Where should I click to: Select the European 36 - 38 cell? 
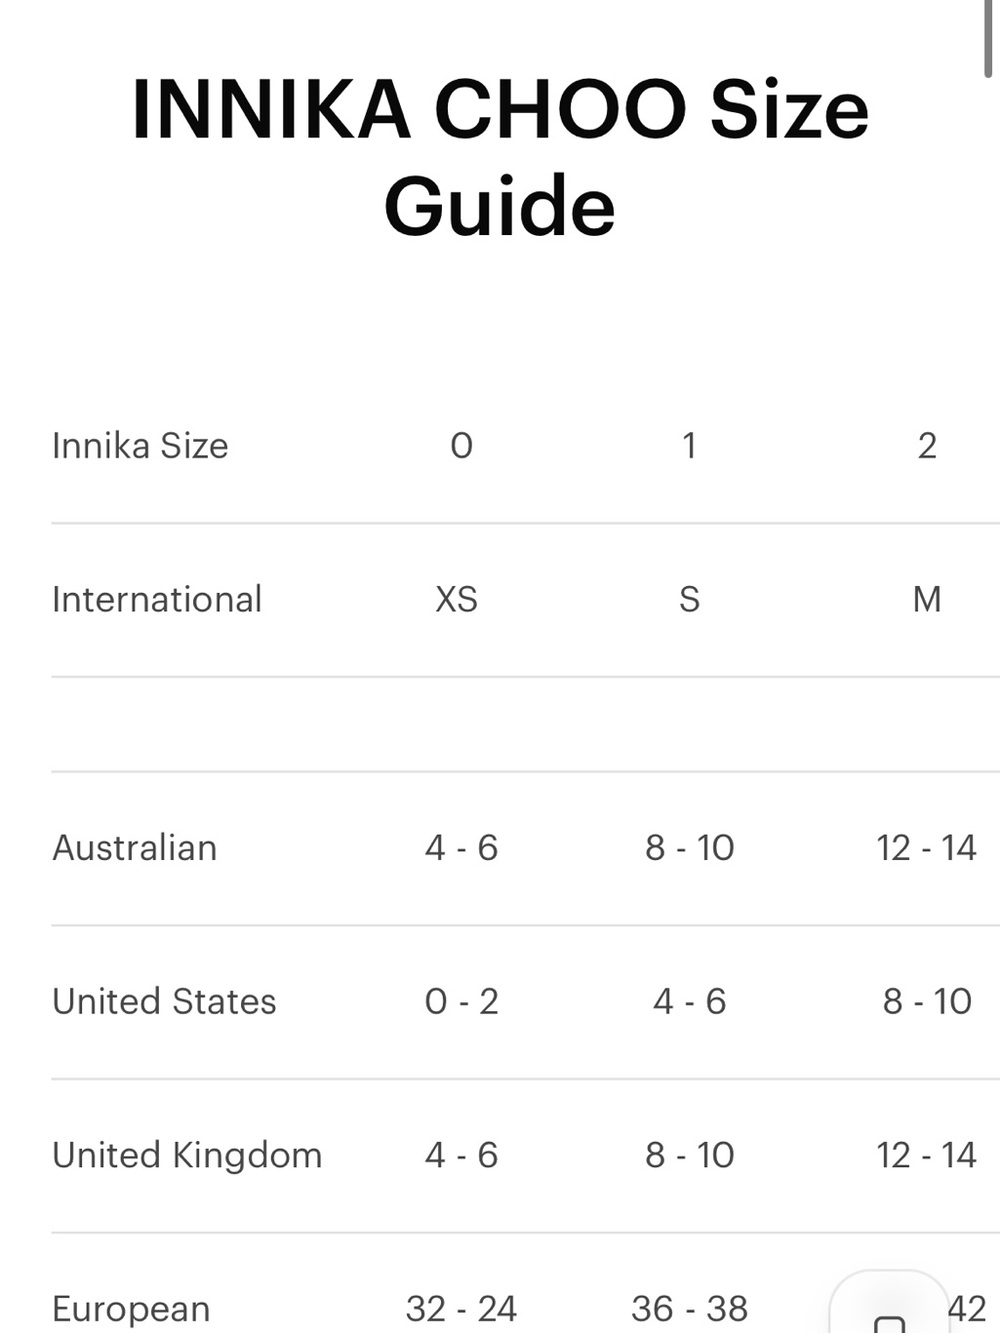pos(689,1308)
